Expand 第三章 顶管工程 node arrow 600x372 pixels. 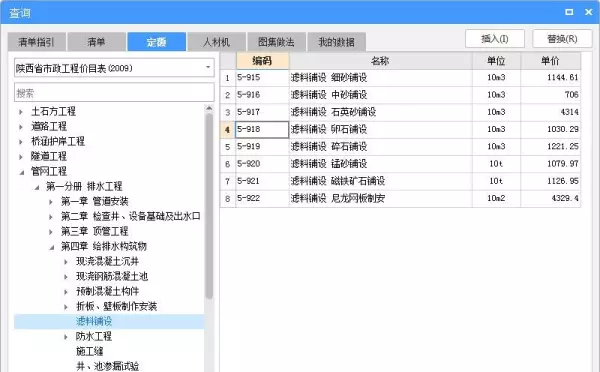pos(51,232)
